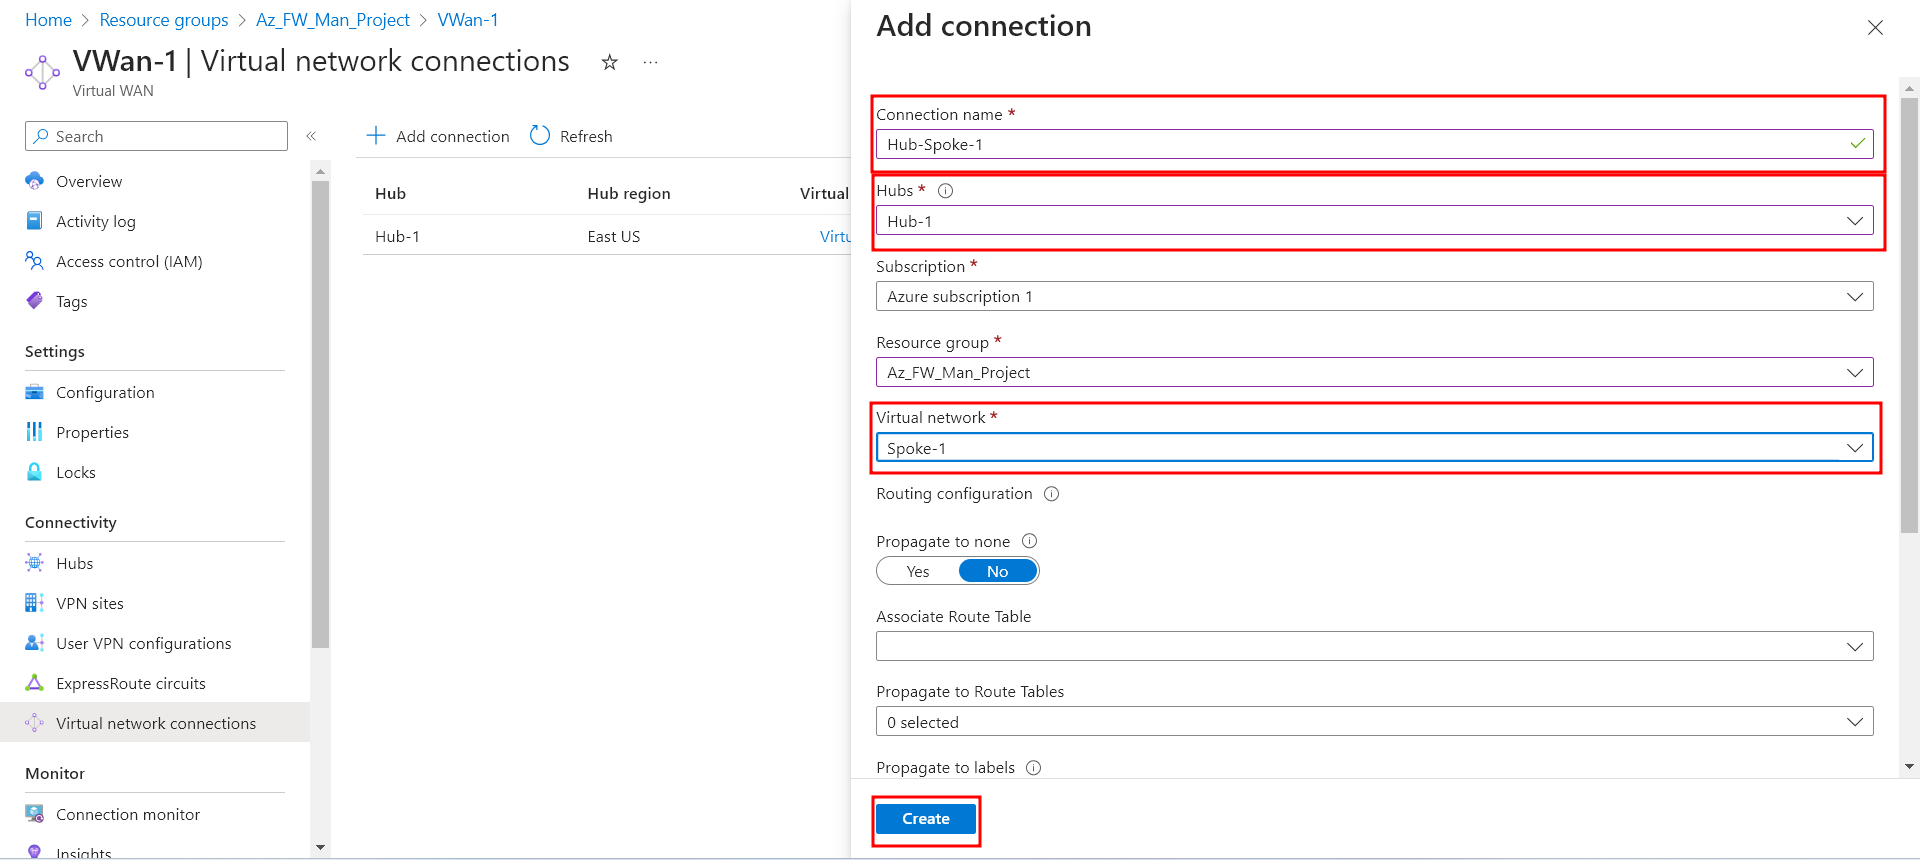Click the info icon next to Hubs
Screen dimensions: 1920x860
(x=945, y=191)
